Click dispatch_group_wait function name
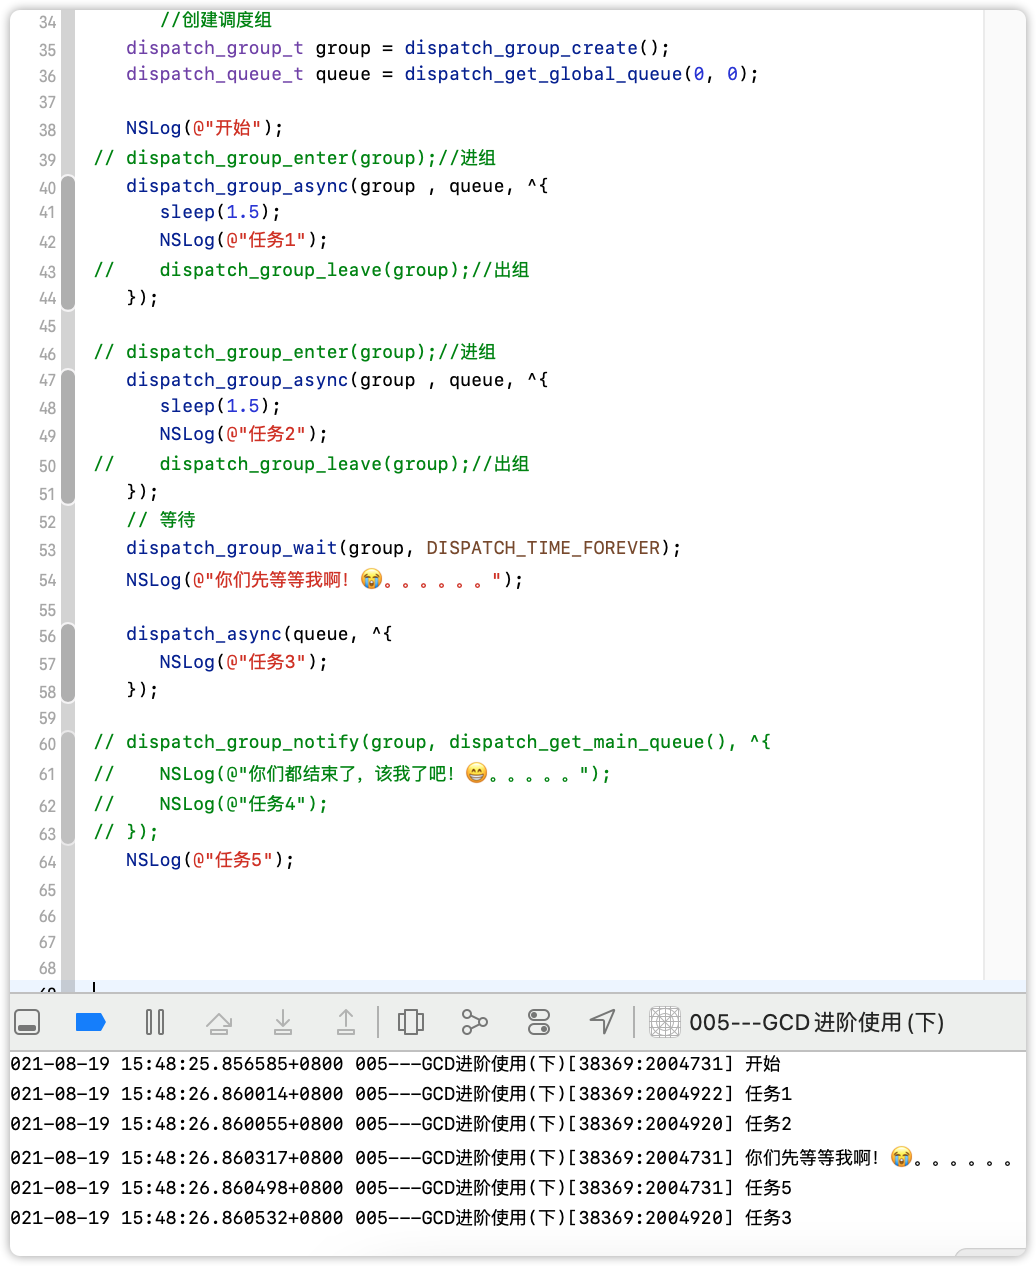Viewport: 1036px width, 1266px height. [232, 548]
